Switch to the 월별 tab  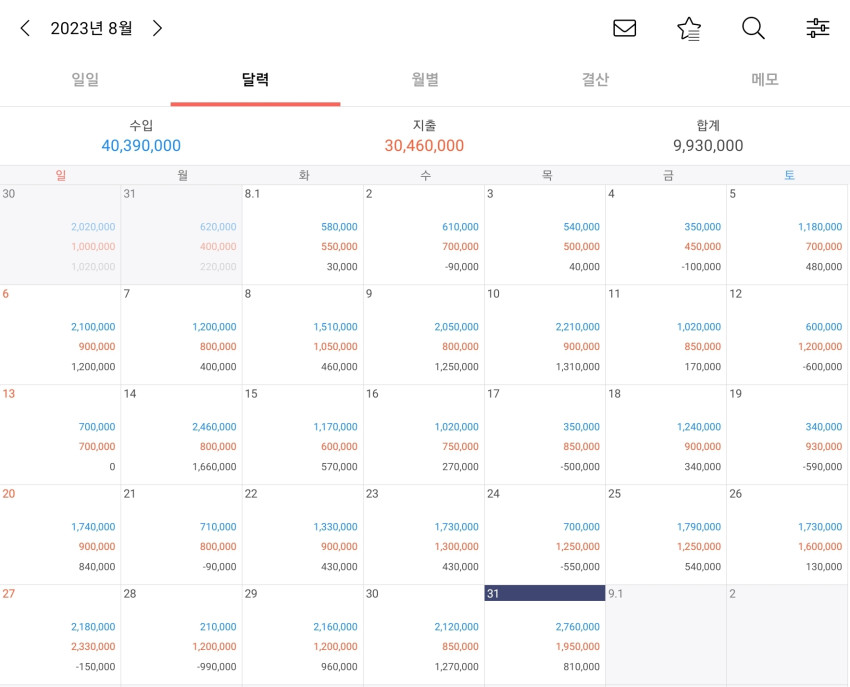coord(425,80)
